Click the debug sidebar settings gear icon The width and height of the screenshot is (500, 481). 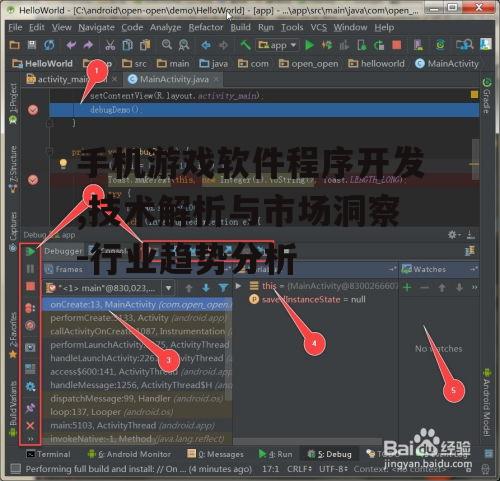[x=30, y=387]
